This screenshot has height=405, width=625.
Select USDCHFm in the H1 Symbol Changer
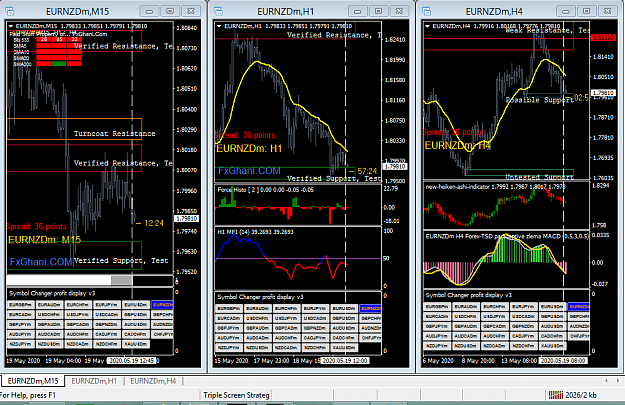[258, 318]
